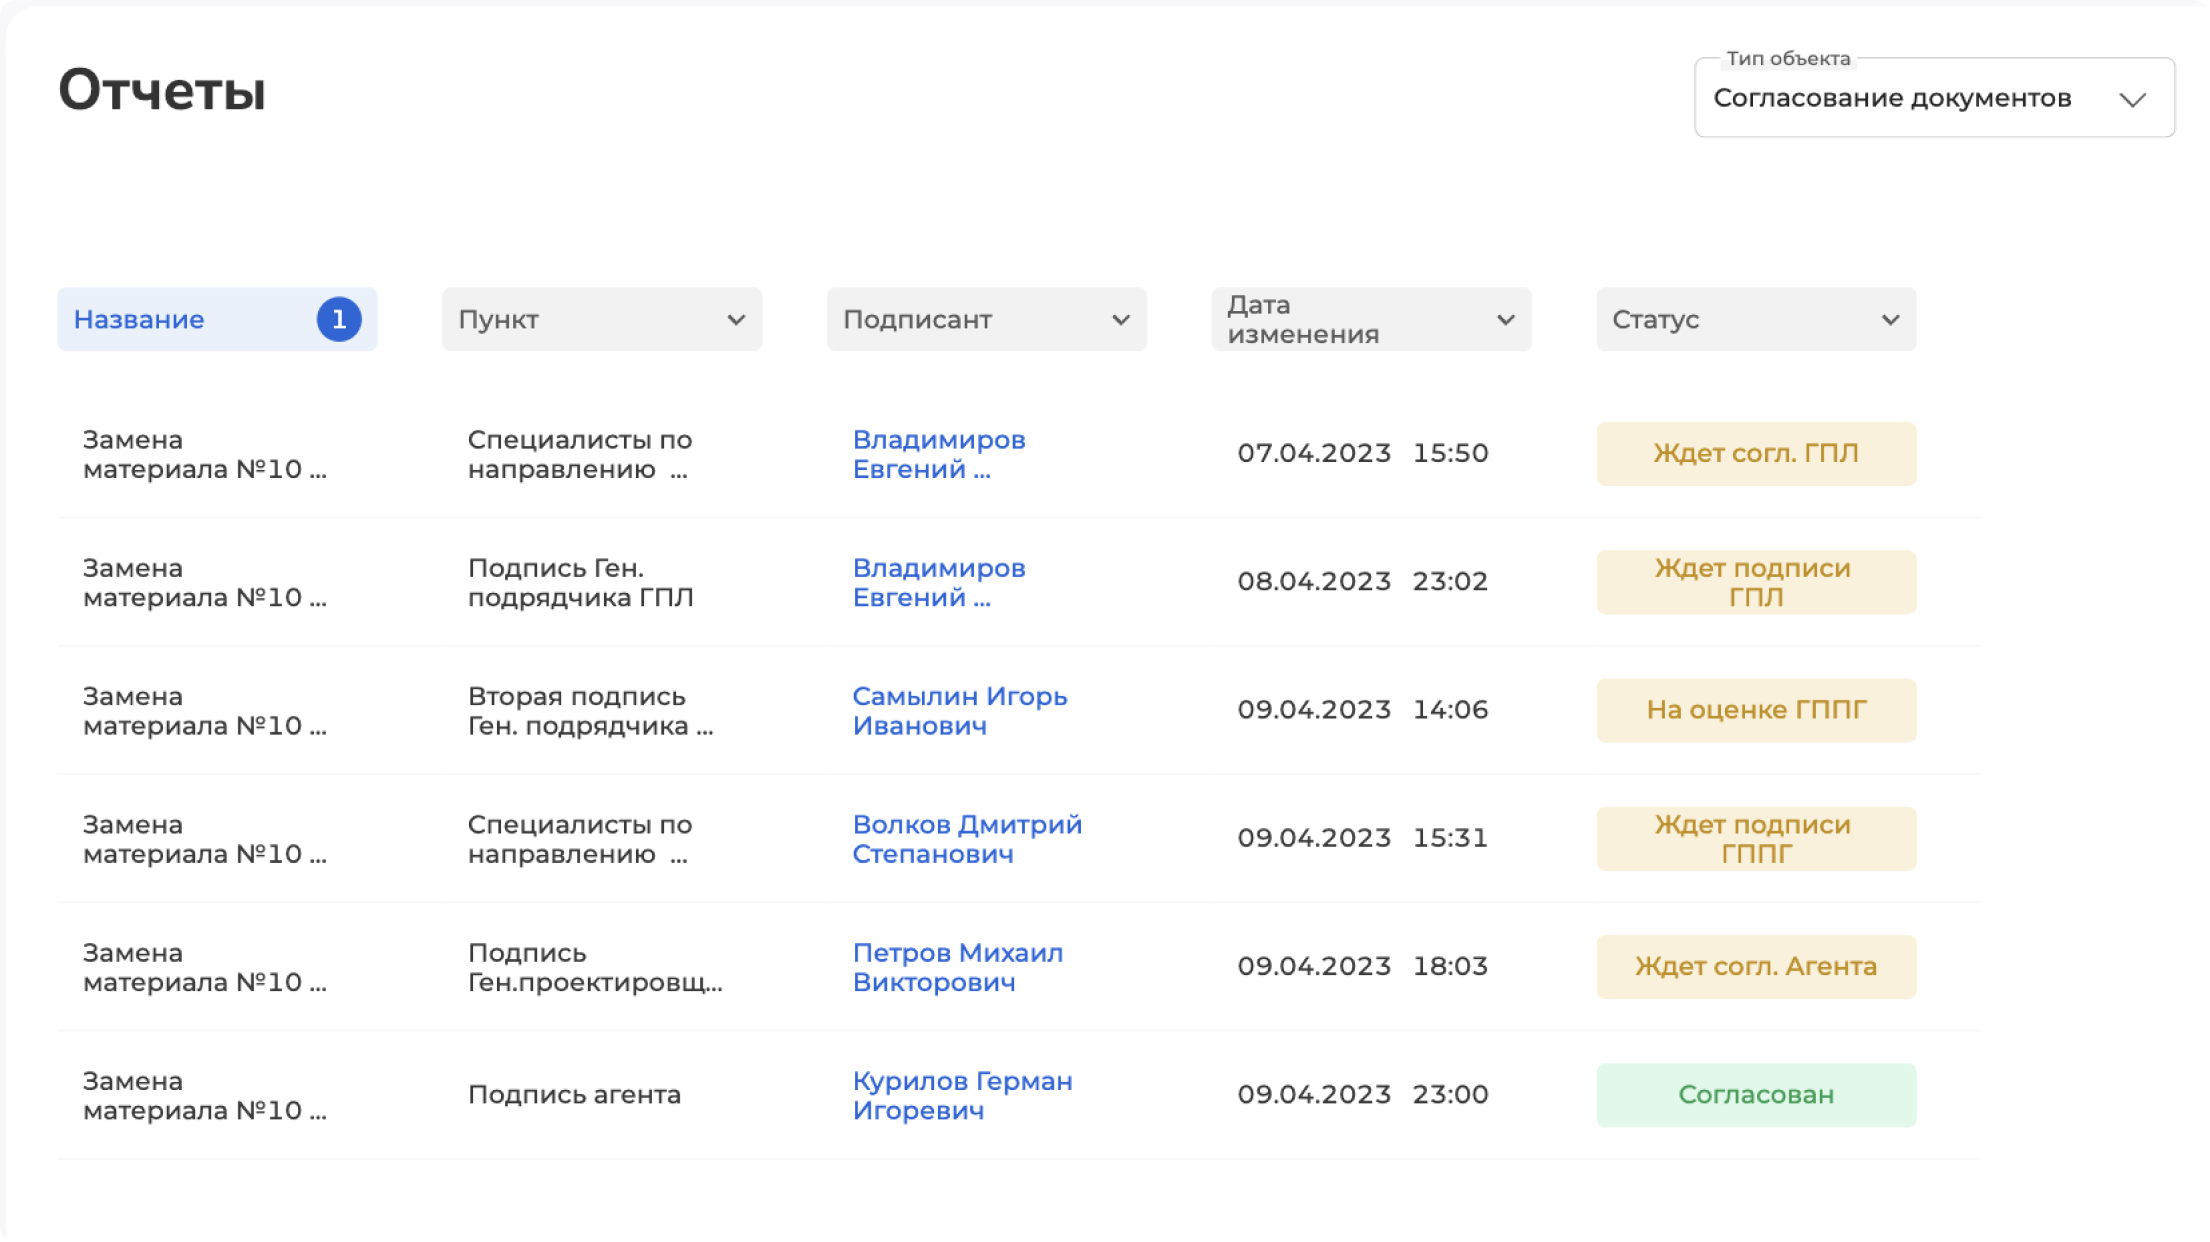Screen dimensions: 2210x1242
Task: Select the Название column filter
Action: pos(140,319)
